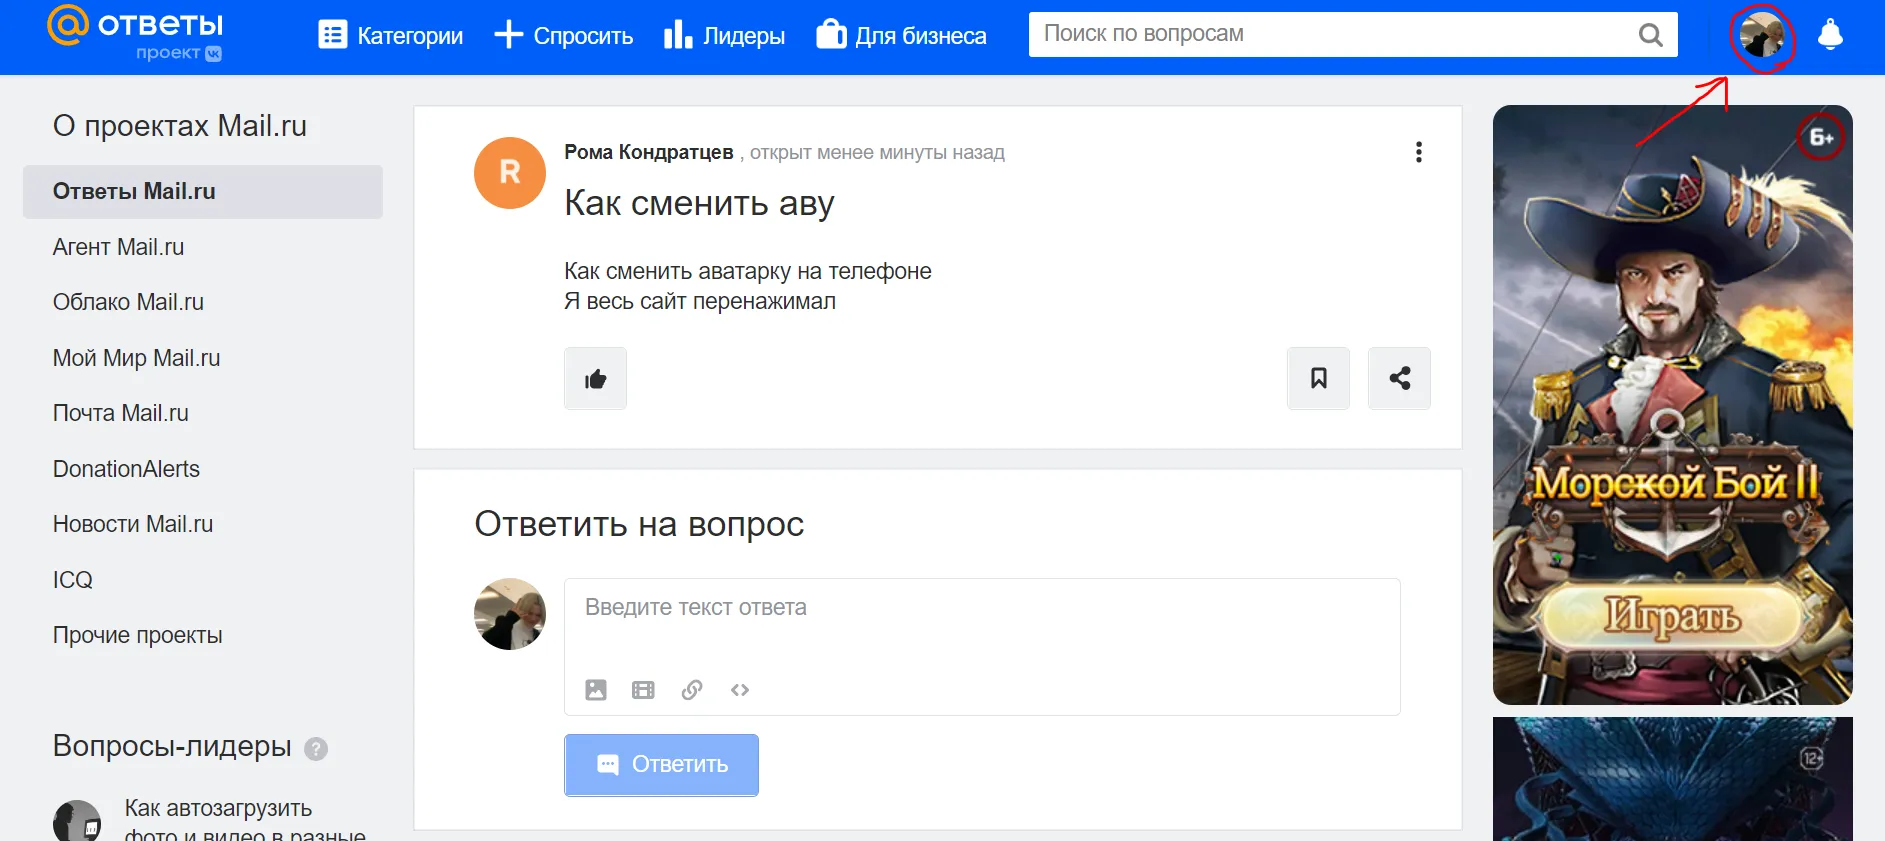Select Ответы Mail.ru in sidebar
Viewport: 1885px width, 841px height.
click(203, 191)
